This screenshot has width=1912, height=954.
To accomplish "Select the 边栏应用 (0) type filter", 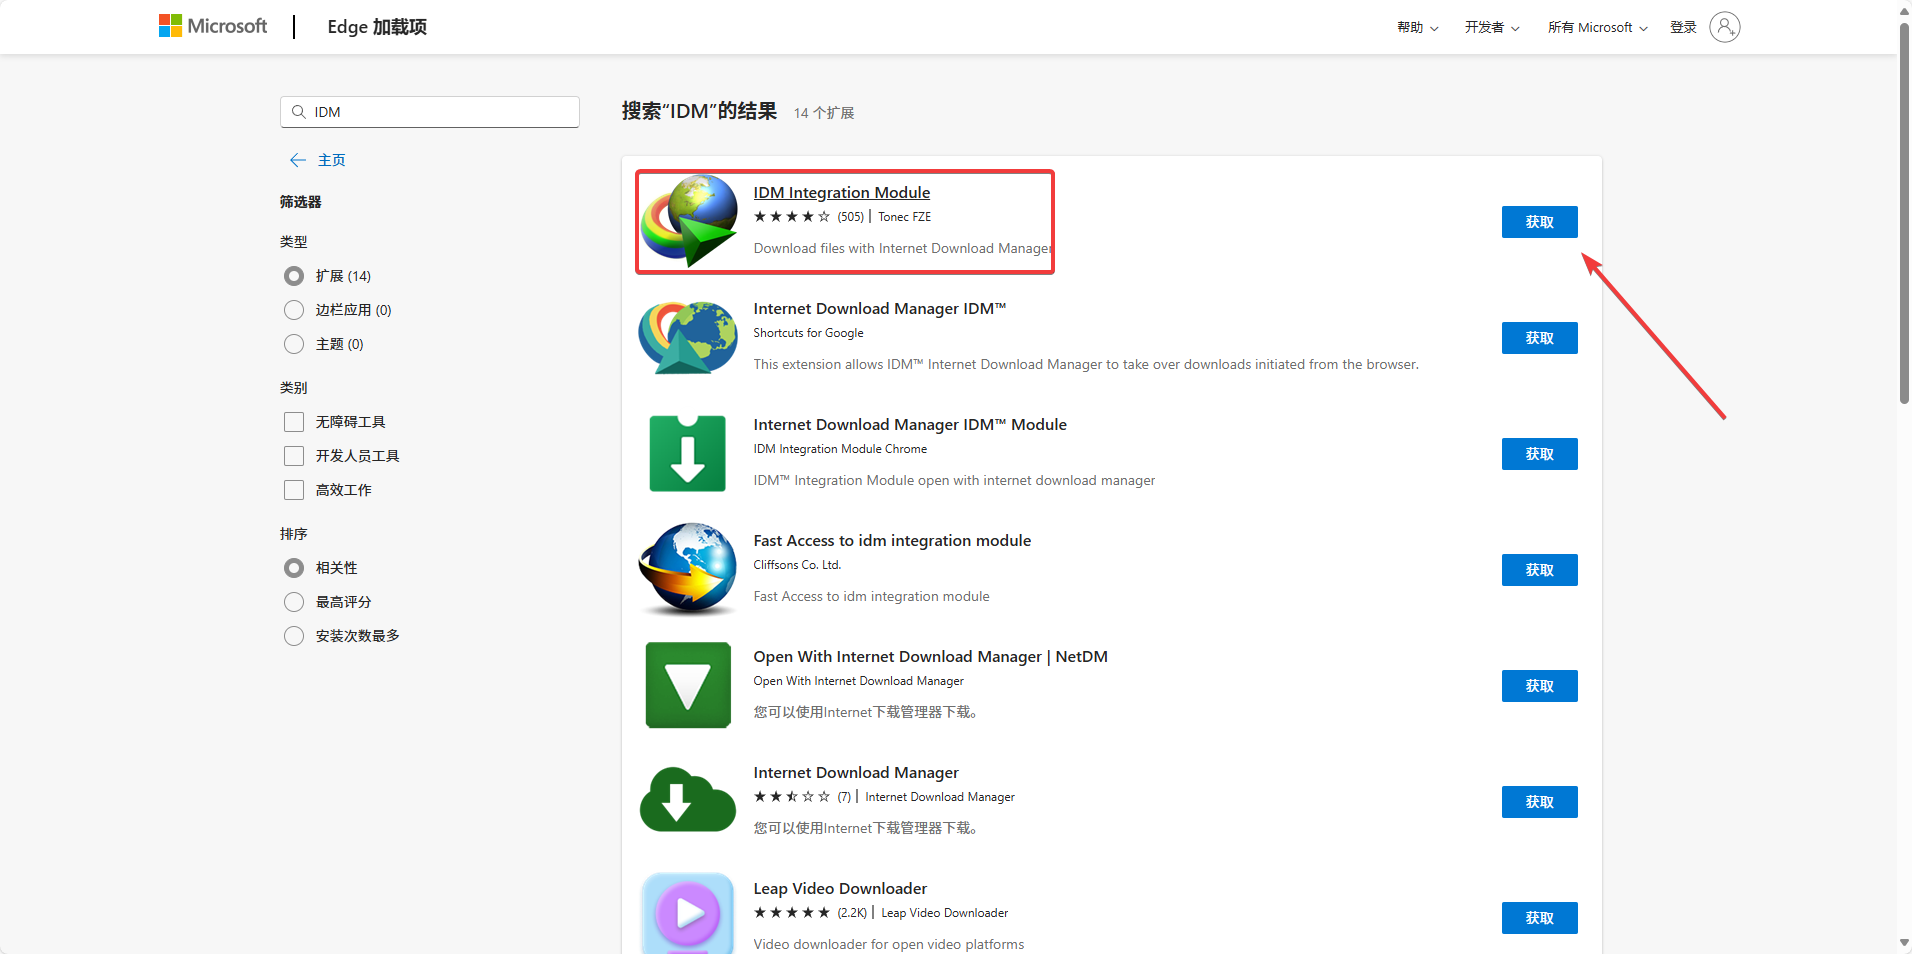I will tap(294, 310).
